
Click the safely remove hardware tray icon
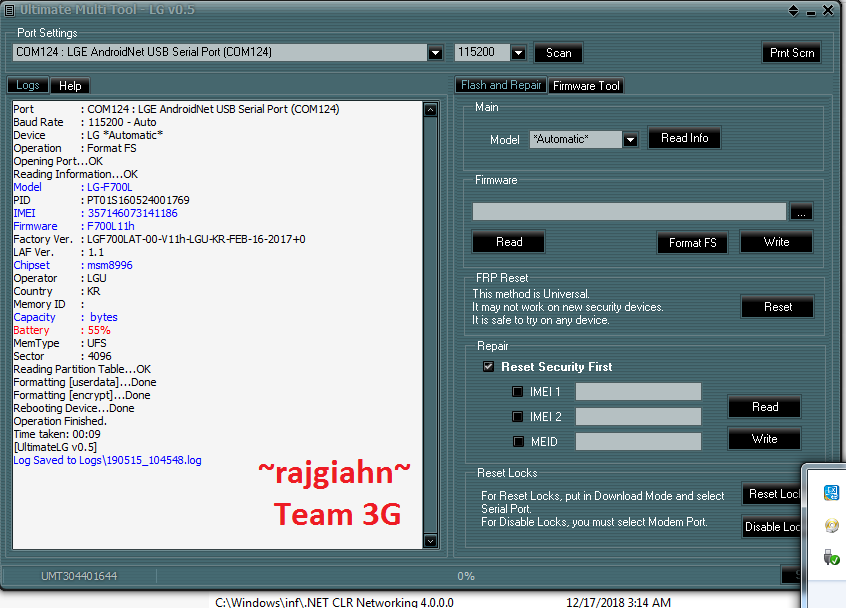pos(831,557)
